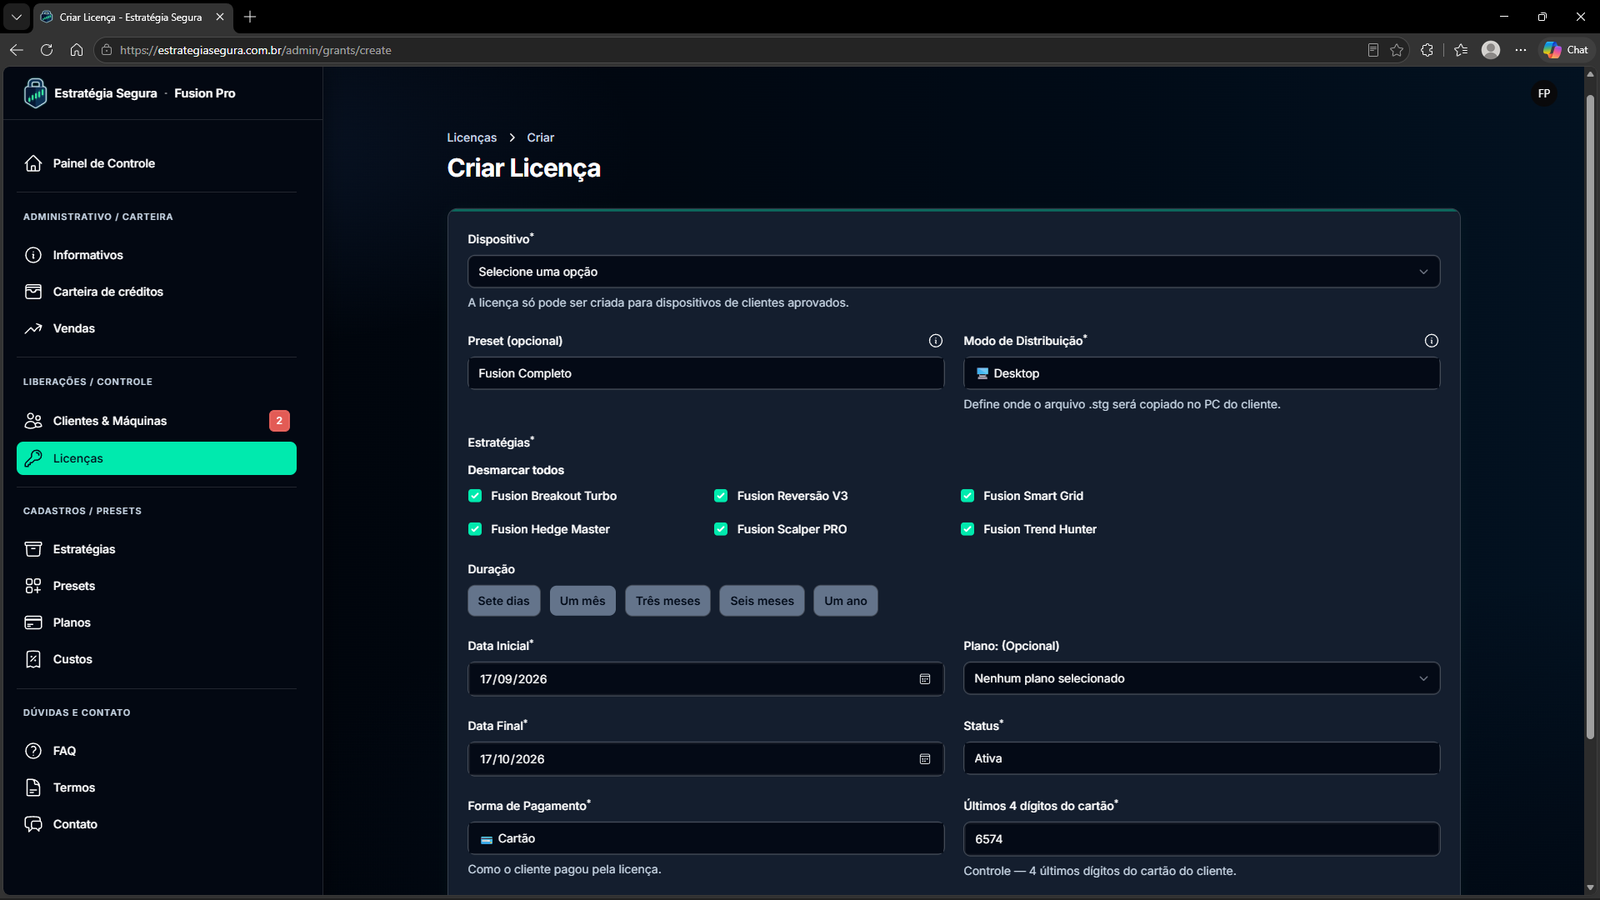
Task: Show the Modo de Distribuição info icon
Action: [x=1431, y=341]
